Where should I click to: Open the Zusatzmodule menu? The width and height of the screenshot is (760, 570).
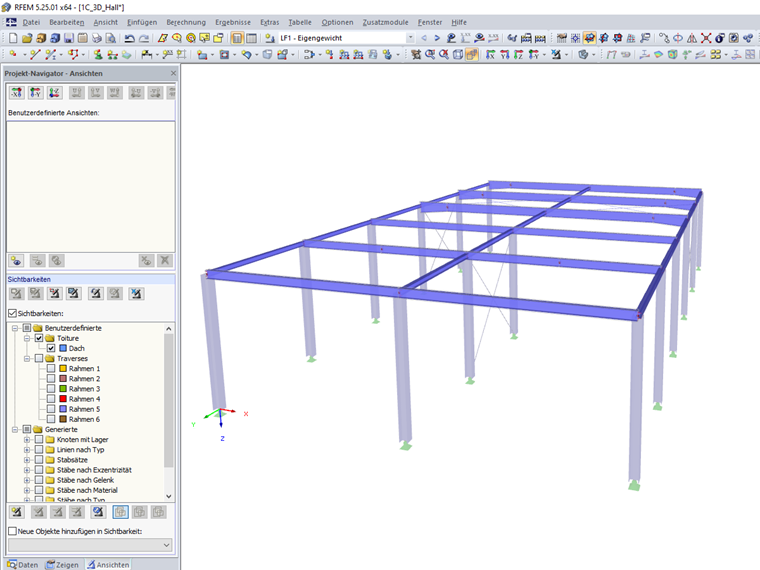point(385,22)
